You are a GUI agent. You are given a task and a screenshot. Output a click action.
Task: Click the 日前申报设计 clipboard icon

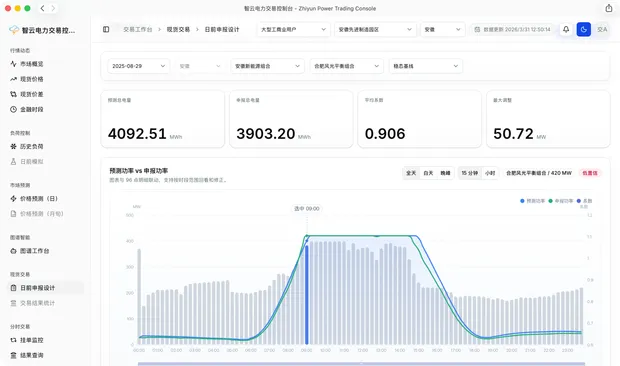(x=13, y=288)
